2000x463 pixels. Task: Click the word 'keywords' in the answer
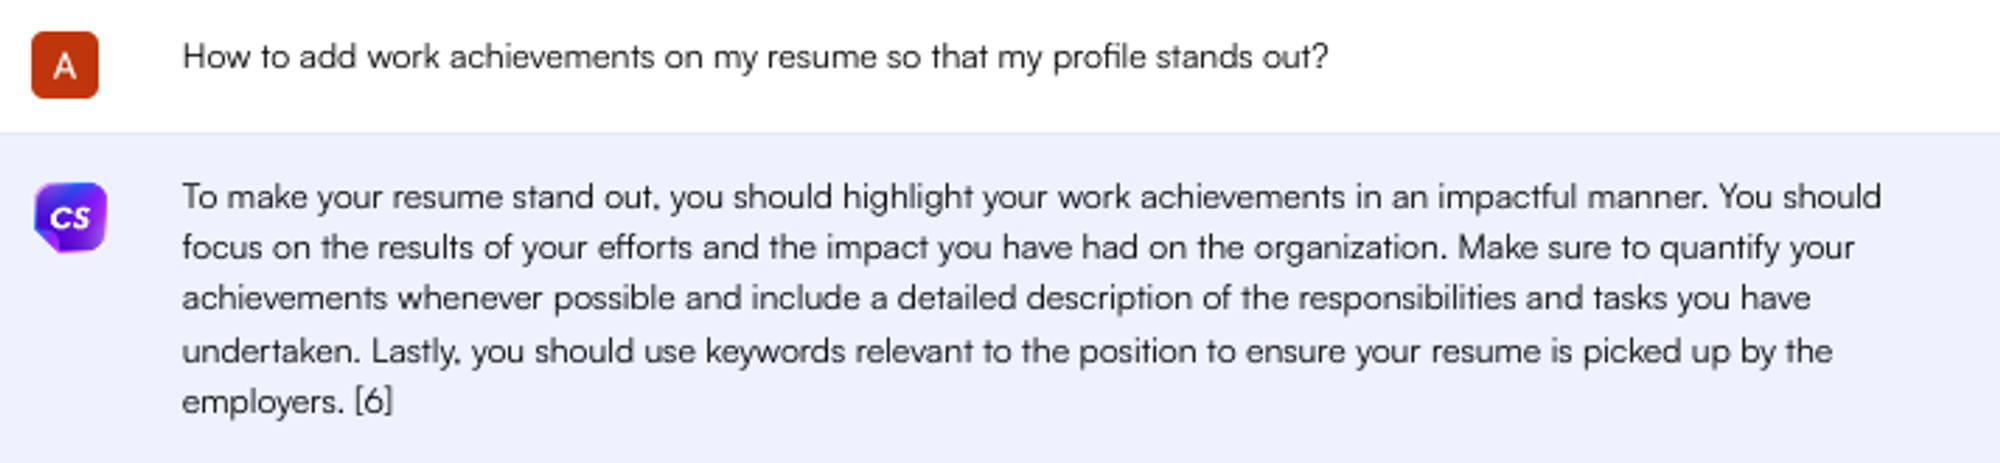[x=775, y=352]
